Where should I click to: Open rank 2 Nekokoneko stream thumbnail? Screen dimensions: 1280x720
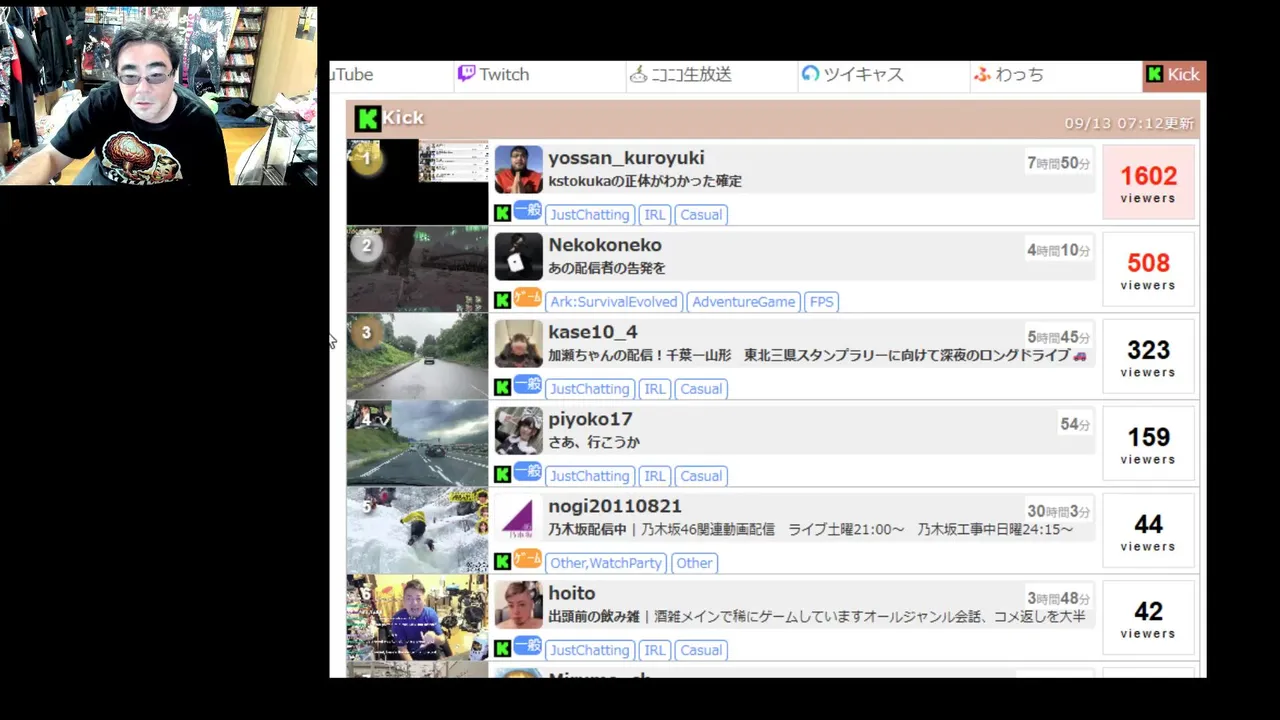[417, 269]
